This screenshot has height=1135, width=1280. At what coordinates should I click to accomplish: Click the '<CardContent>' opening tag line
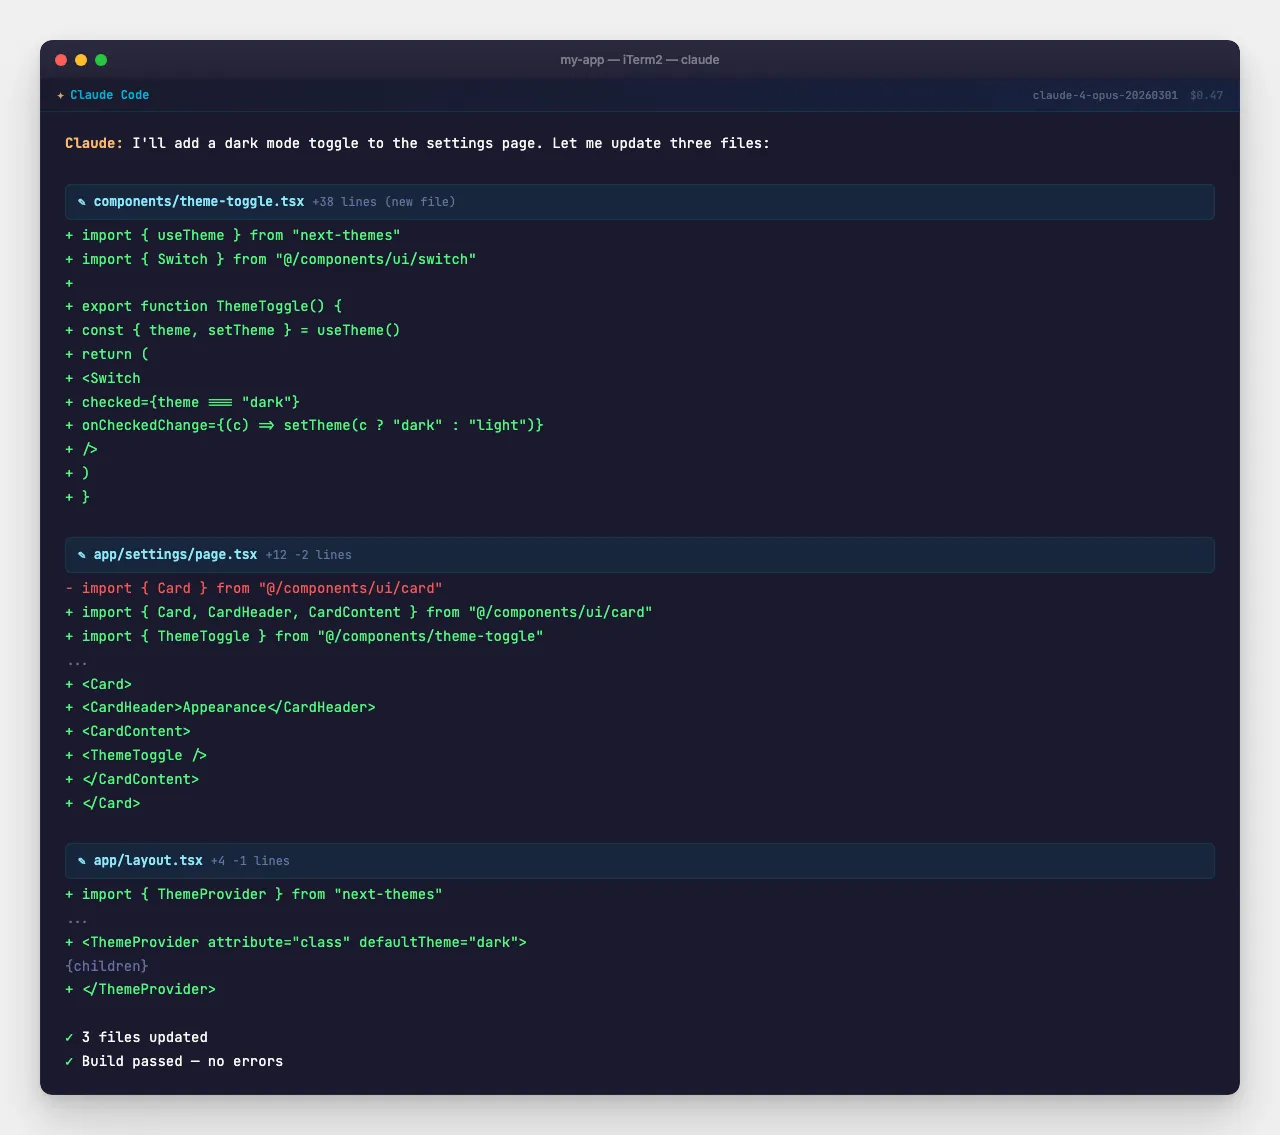tap(128, 731)
